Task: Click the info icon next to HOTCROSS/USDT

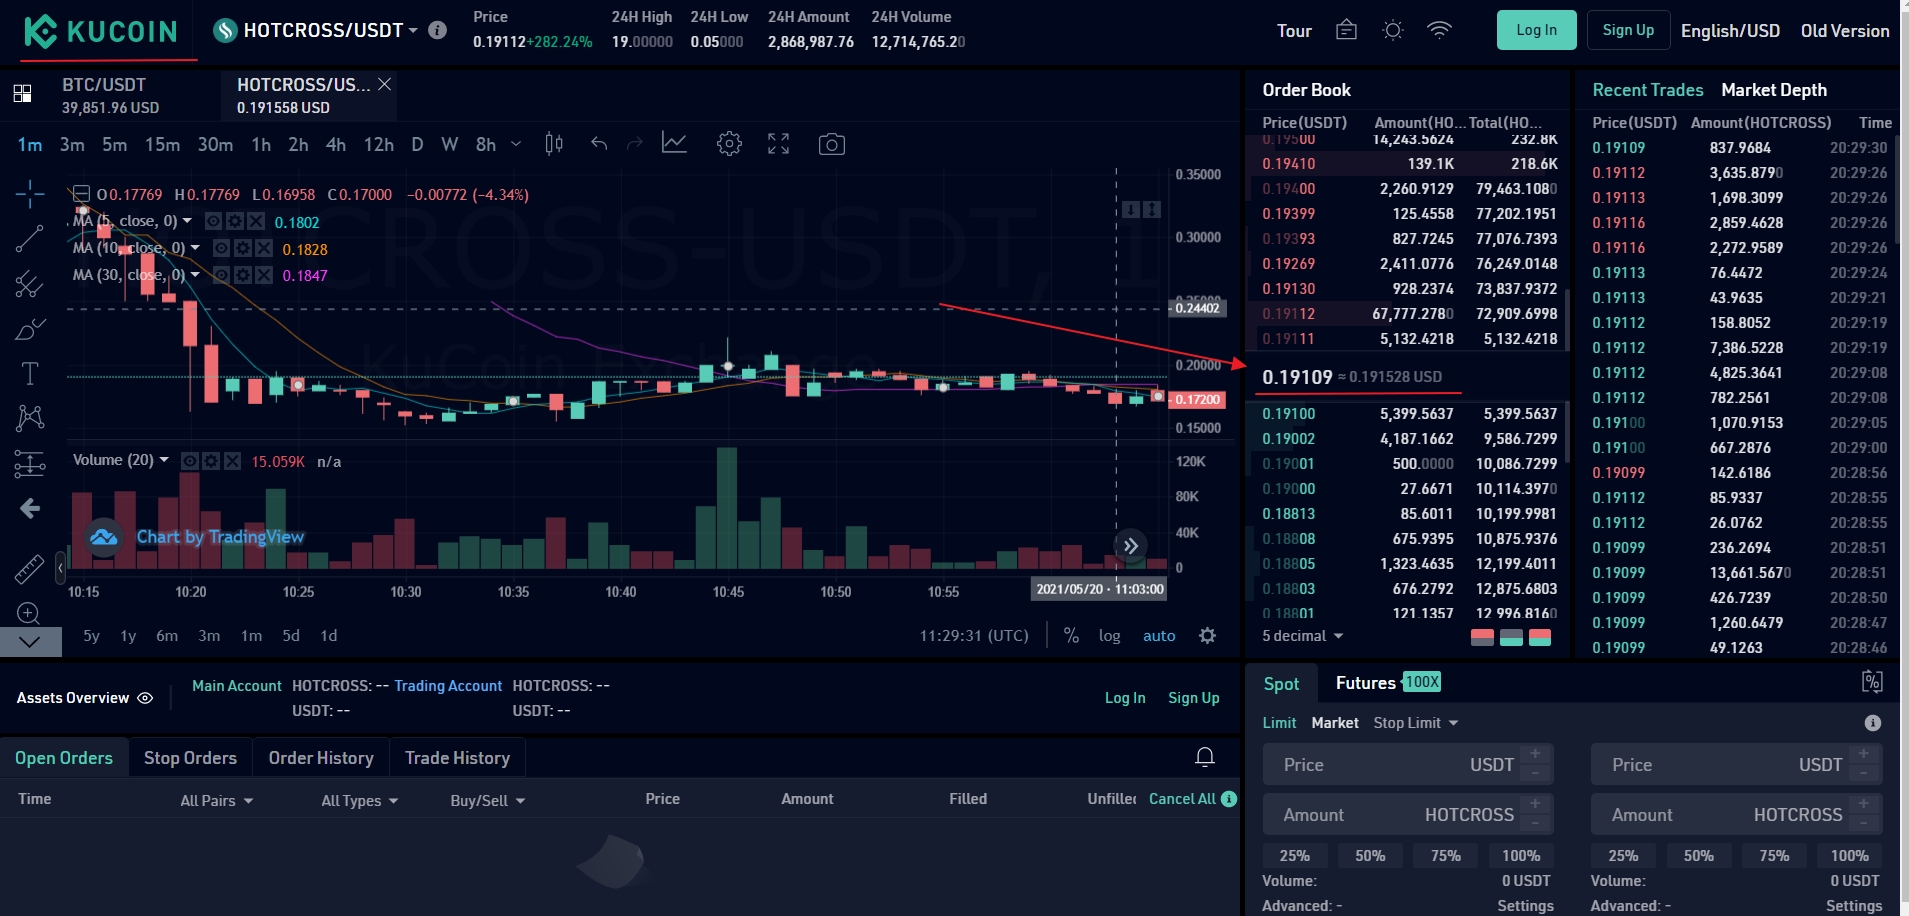Action: 437,30
